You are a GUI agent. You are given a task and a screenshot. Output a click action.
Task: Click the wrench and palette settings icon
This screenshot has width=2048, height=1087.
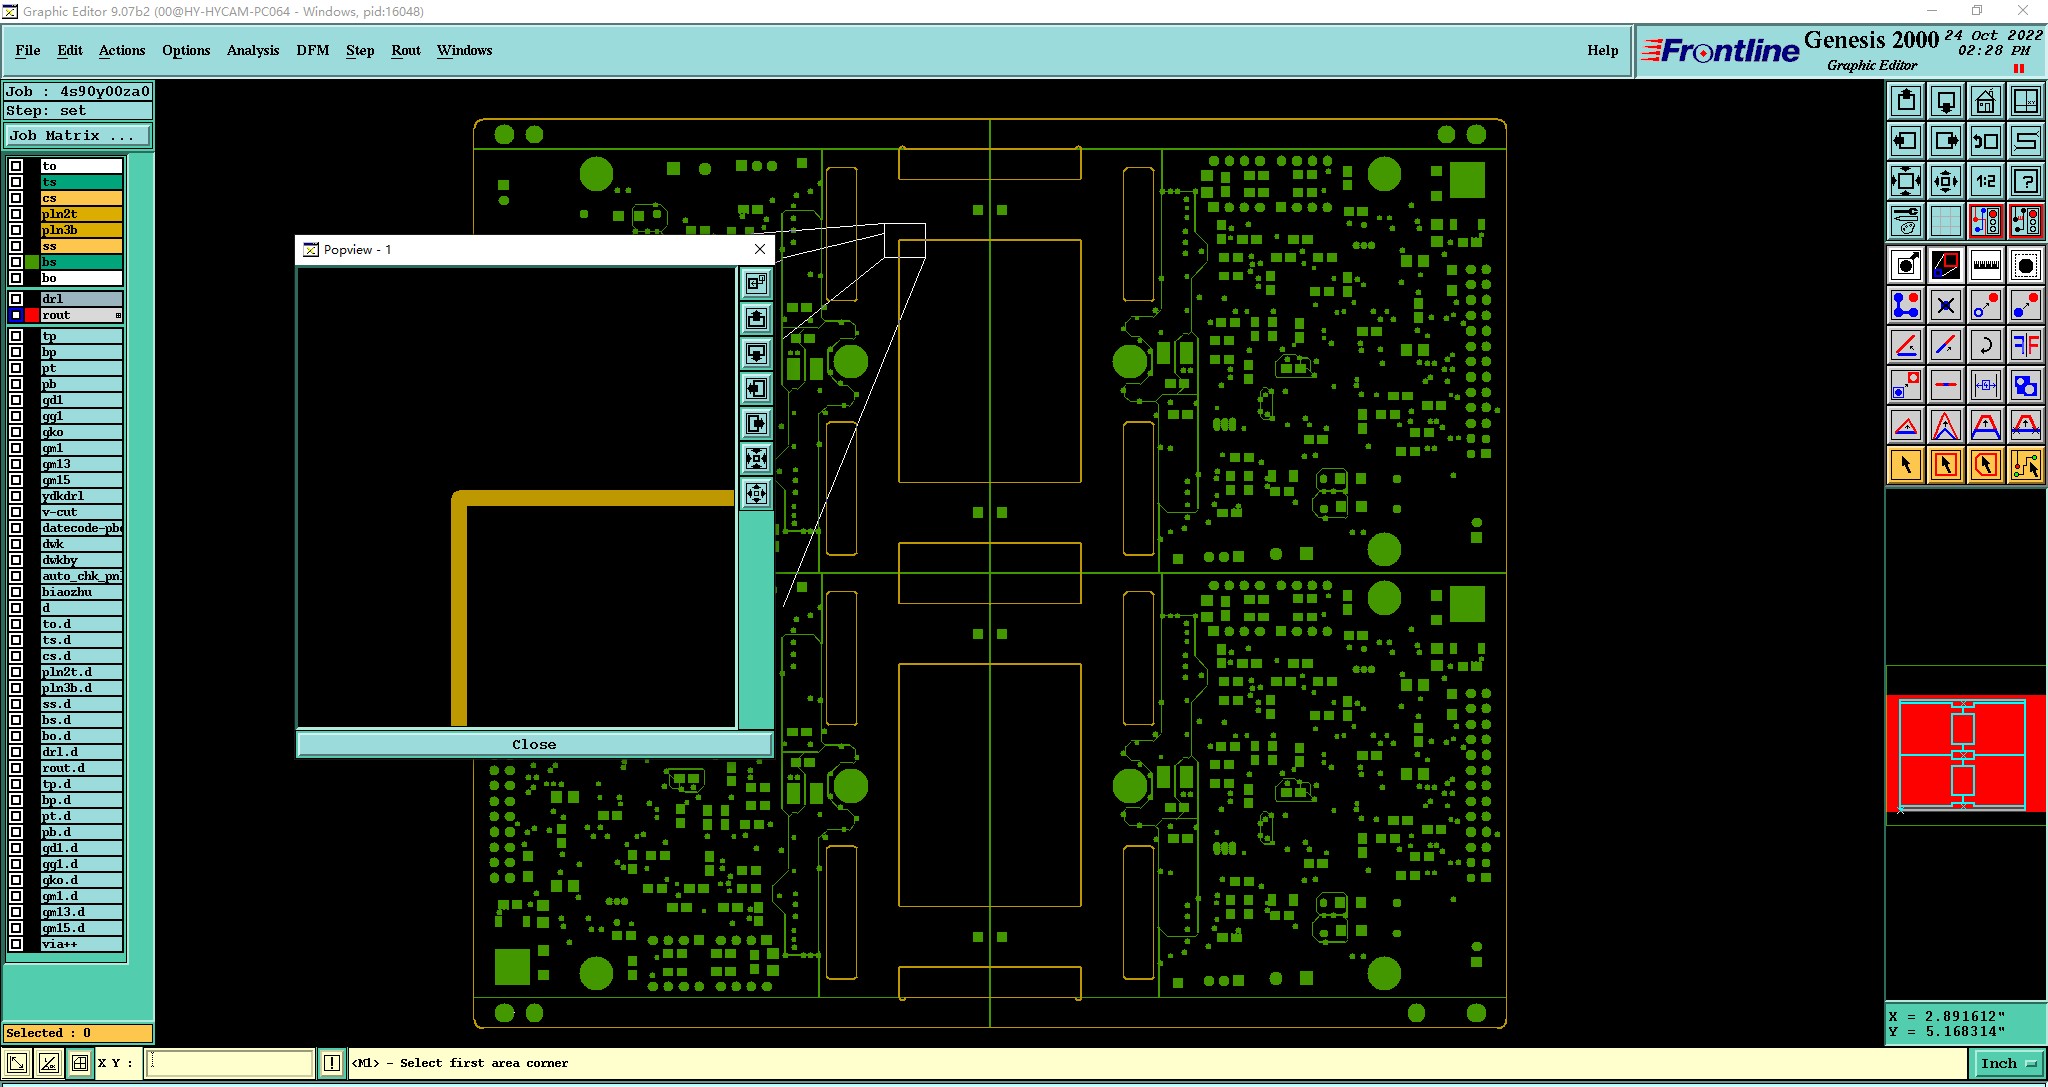pyautogui.click(x=1906, y=220)
